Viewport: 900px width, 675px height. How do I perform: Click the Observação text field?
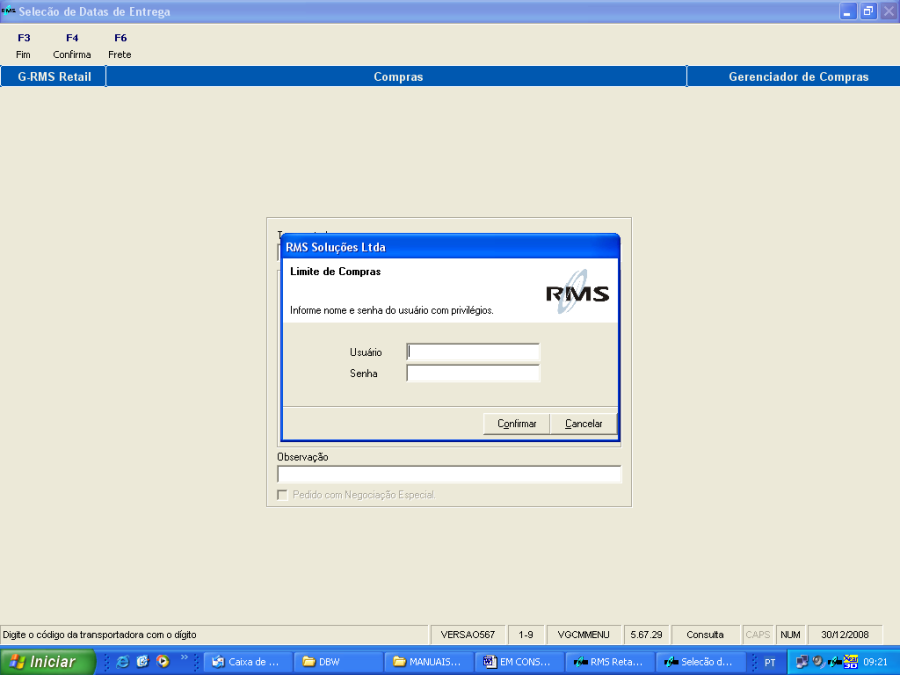(449, 474)
